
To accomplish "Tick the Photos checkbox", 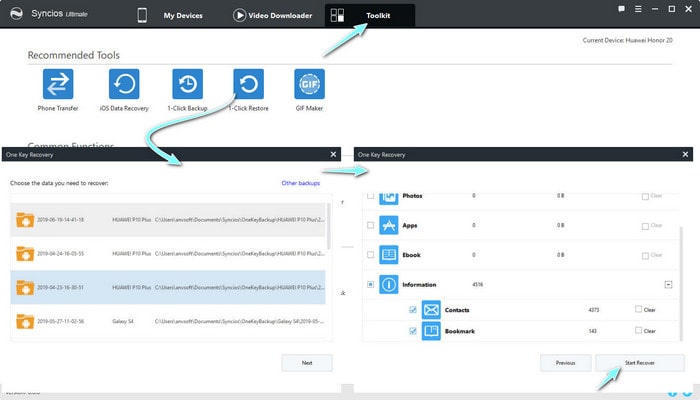I will [371, 196].
